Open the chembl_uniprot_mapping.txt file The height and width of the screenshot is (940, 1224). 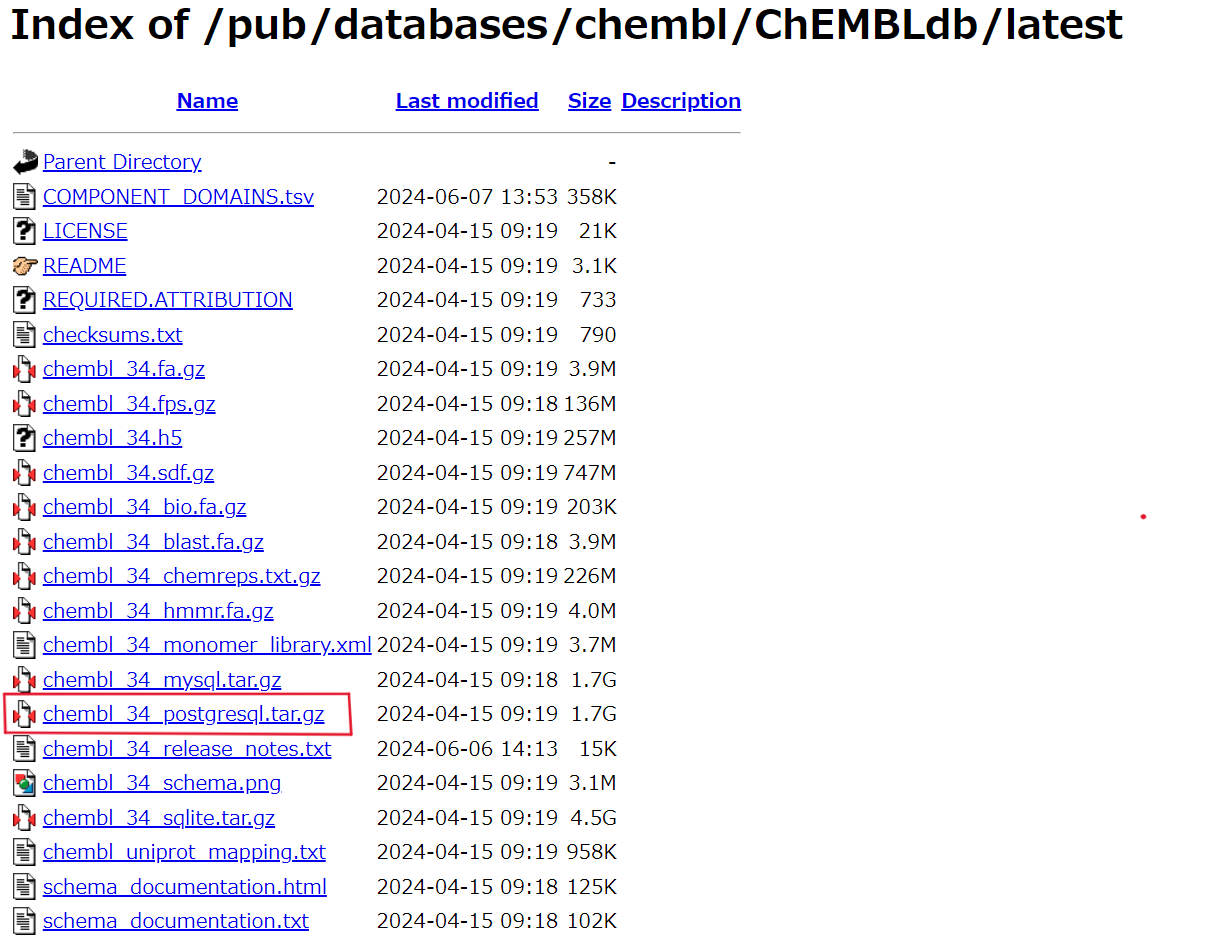point(184,851)
